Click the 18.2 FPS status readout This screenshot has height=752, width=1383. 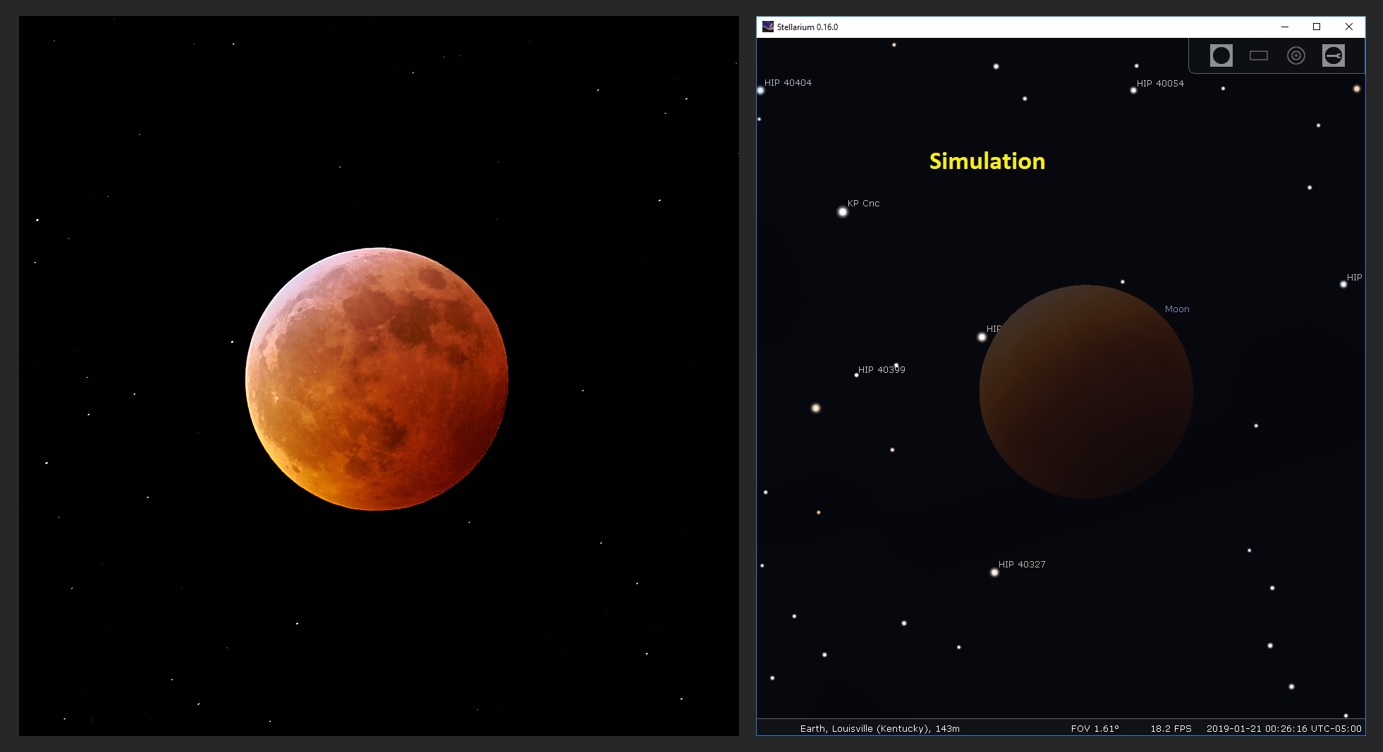tap(1171, 729)
